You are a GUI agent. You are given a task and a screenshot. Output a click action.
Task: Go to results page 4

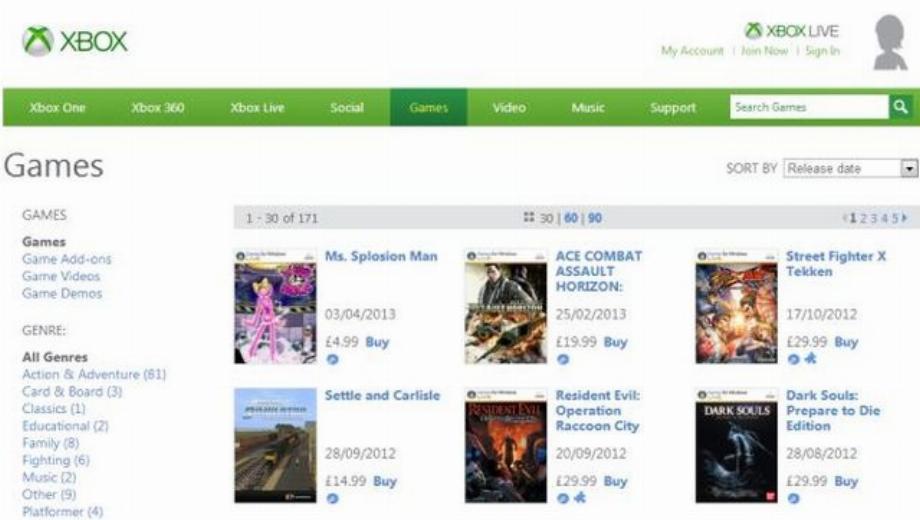click(884, 218)
